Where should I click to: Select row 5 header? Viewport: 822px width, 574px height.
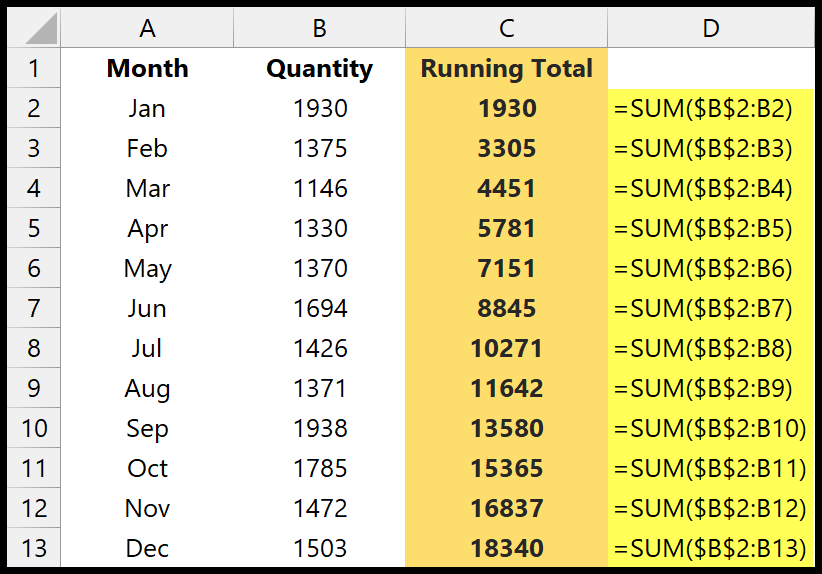34,228
